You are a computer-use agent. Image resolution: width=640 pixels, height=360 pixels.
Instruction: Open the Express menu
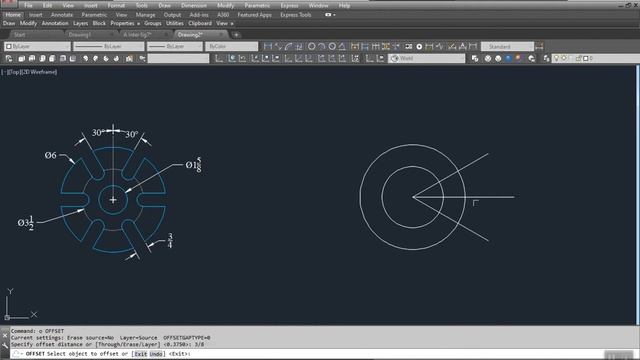click(289, 5)
